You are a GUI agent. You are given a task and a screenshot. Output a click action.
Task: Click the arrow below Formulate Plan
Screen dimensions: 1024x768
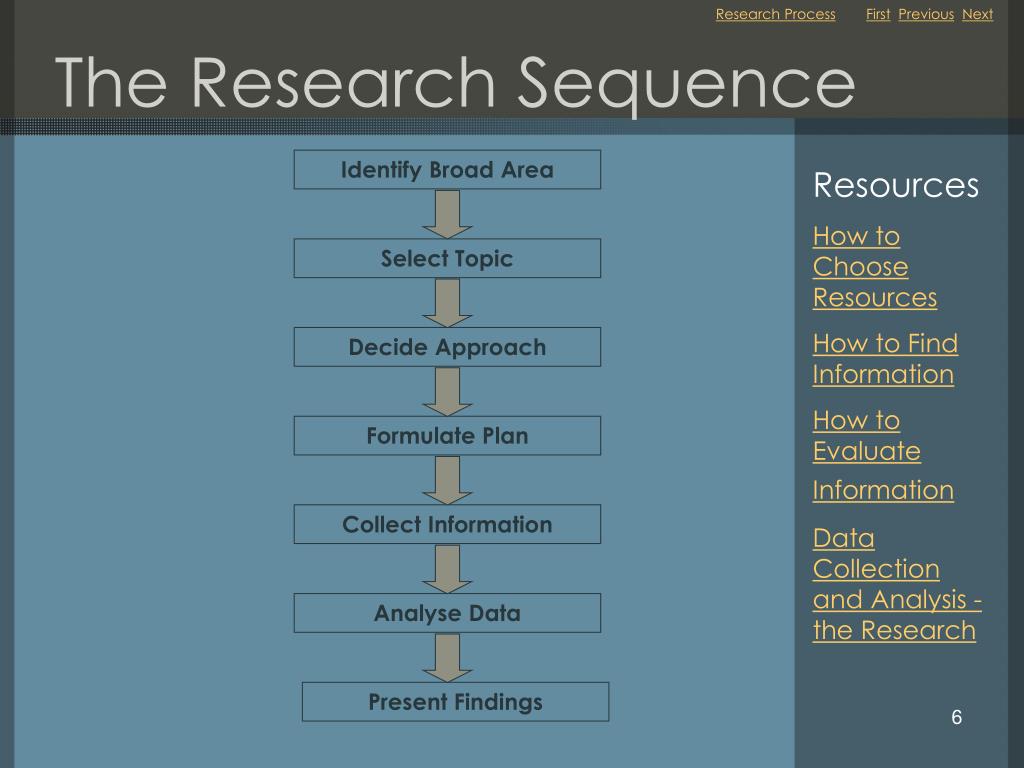point(447,480)
